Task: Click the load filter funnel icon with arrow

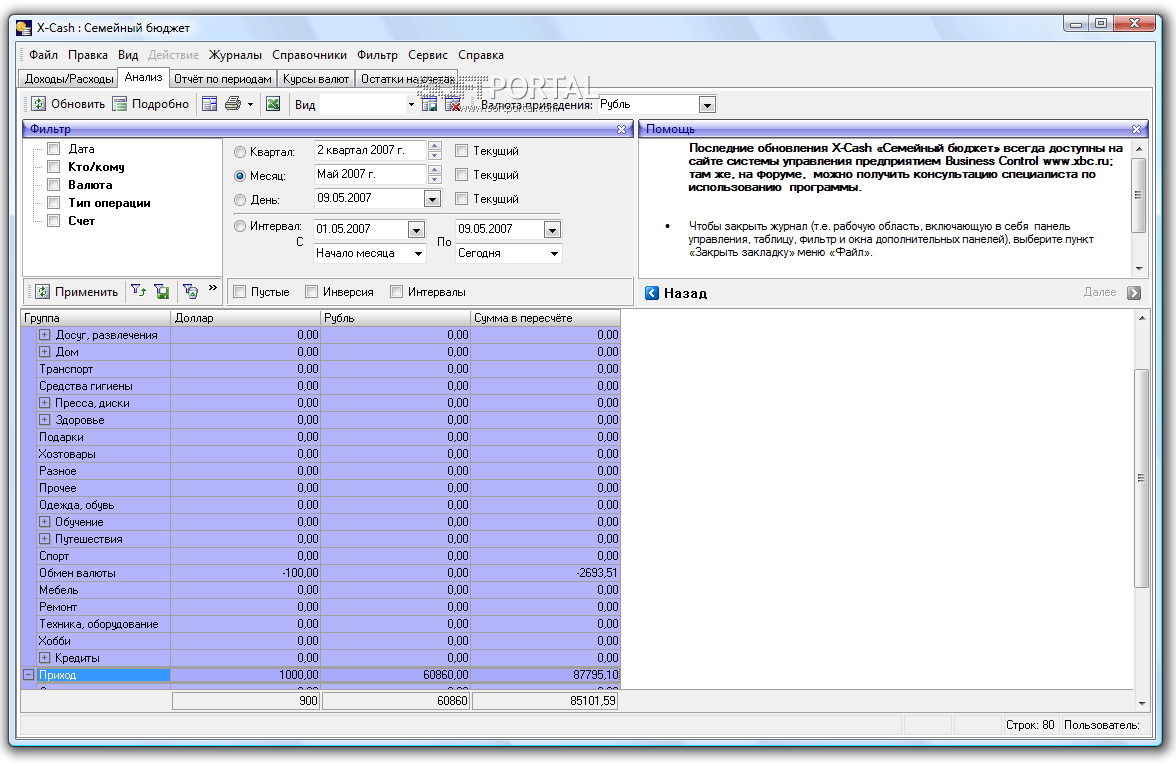Action: 138,292
